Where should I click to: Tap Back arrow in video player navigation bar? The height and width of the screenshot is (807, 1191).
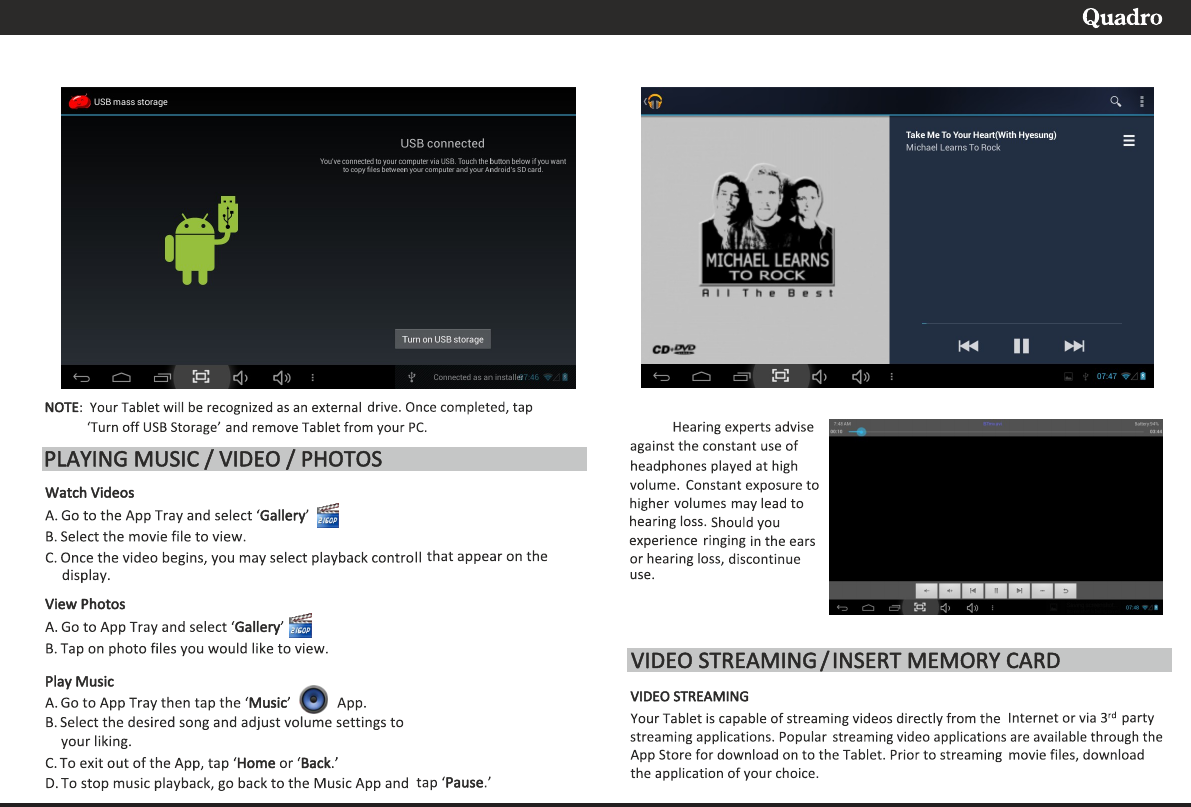tap(842, 607)
